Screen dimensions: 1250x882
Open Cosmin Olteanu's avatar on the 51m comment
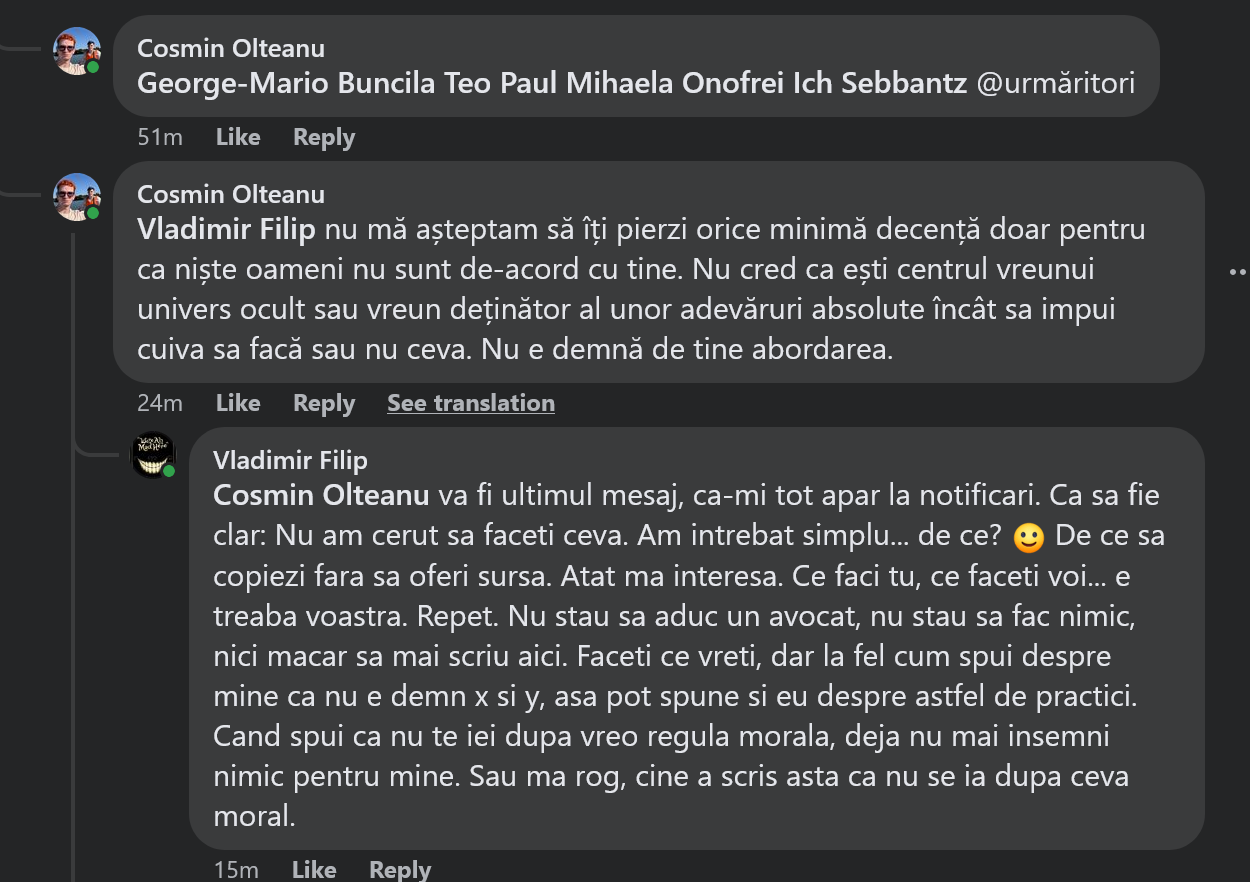77,50
